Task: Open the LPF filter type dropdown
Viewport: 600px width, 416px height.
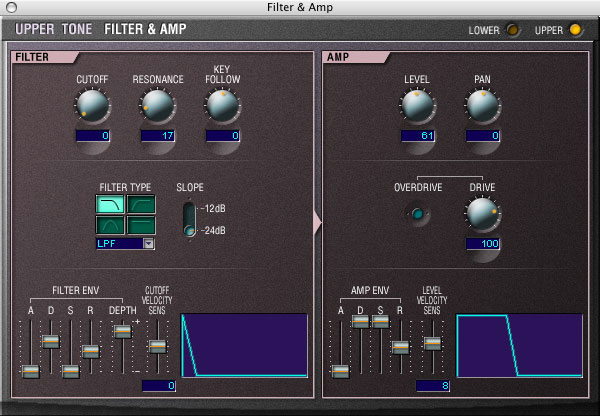Action: click(149, 243)
